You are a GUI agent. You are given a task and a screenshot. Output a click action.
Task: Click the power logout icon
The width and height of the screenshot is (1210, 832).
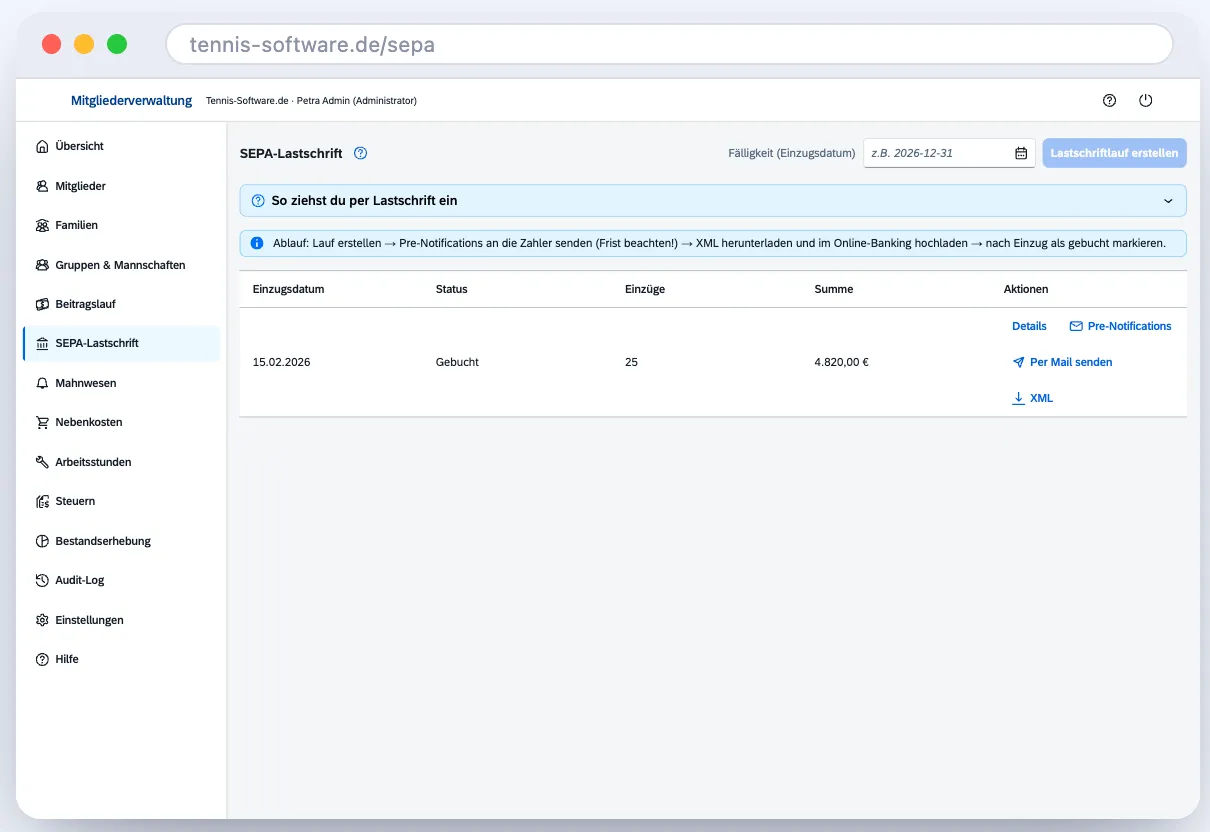[1146, 101]
